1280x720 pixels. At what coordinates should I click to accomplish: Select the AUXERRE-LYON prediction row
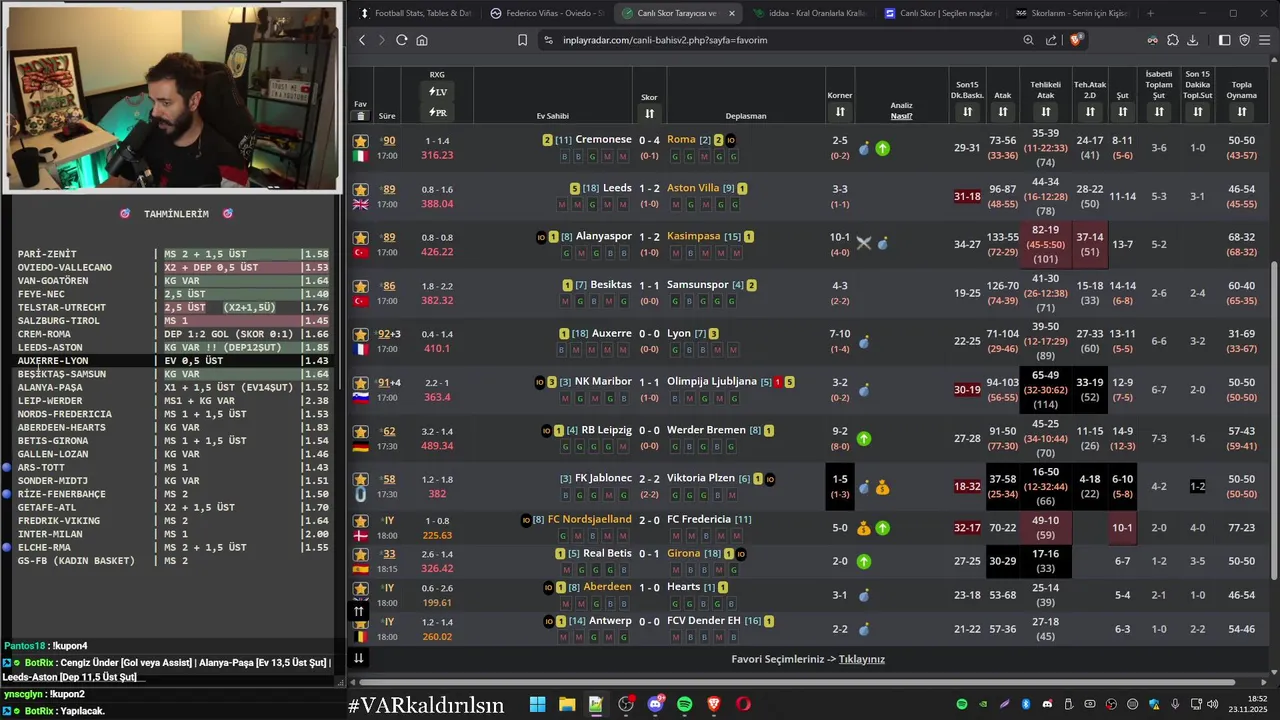click(172, 361)
